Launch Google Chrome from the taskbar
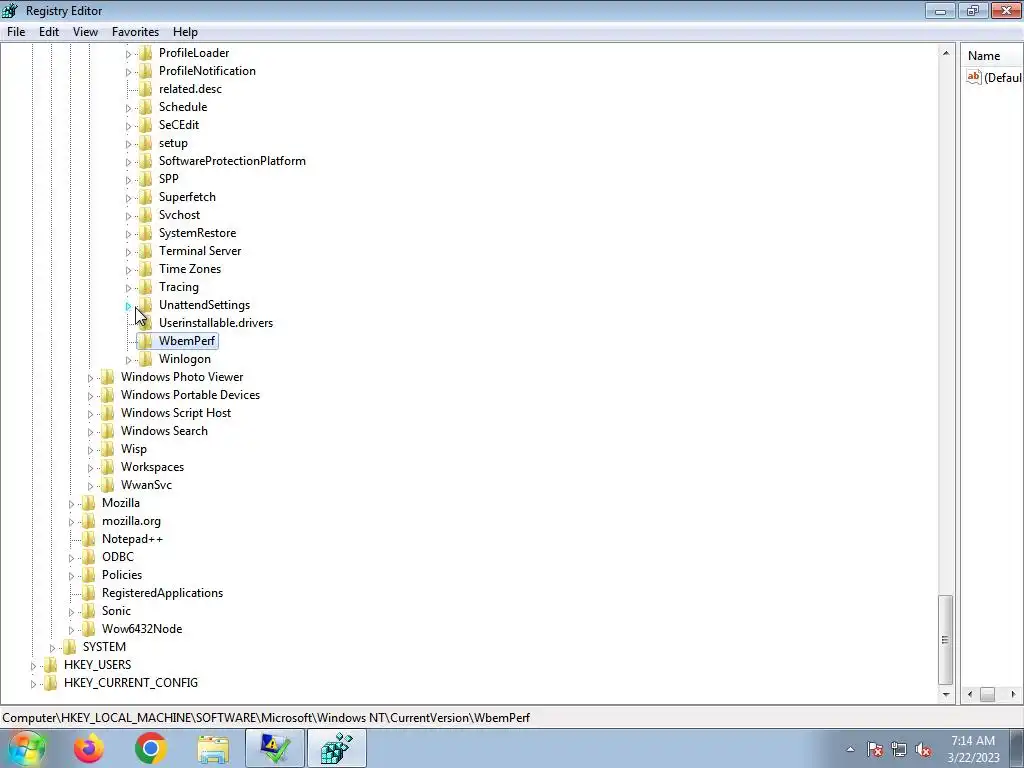The width and height of the screenshot is (1024, 768). [151, 748]
